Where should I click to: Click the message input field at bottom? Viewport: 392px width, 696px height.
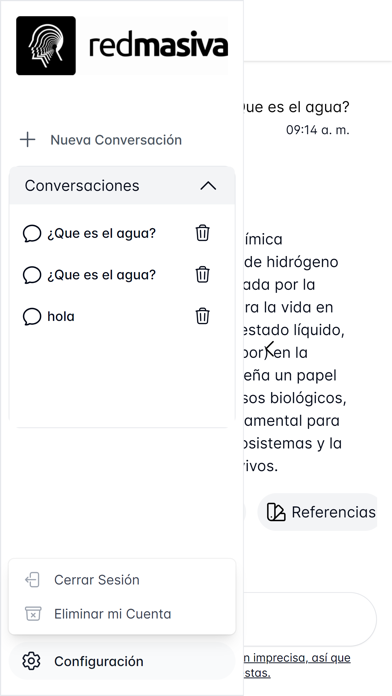pos(310,619)
